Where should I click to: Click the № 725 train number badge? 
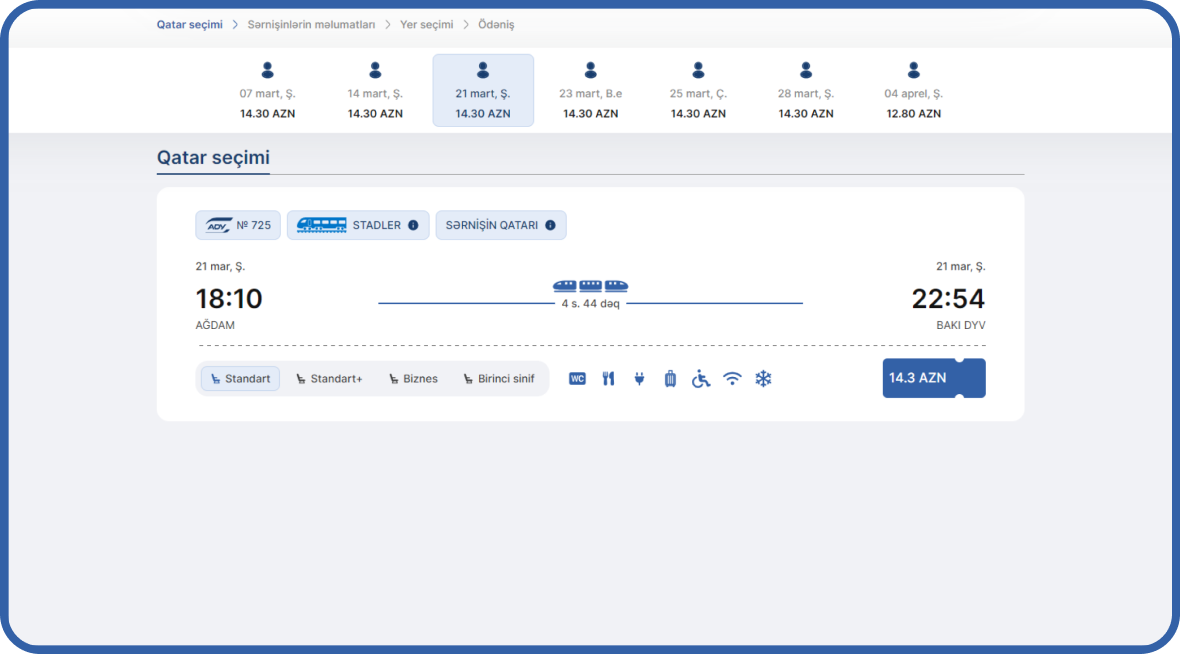(238, 225)
